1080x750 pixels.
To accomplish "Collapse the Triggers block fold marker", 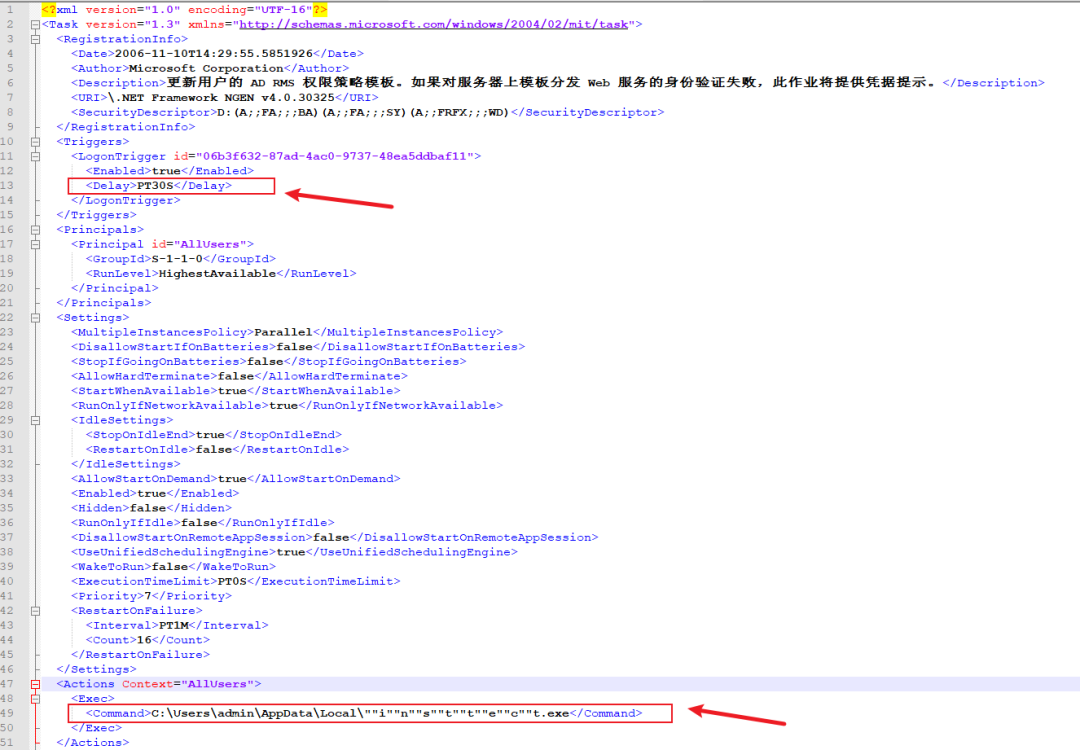I will (35, 142).
